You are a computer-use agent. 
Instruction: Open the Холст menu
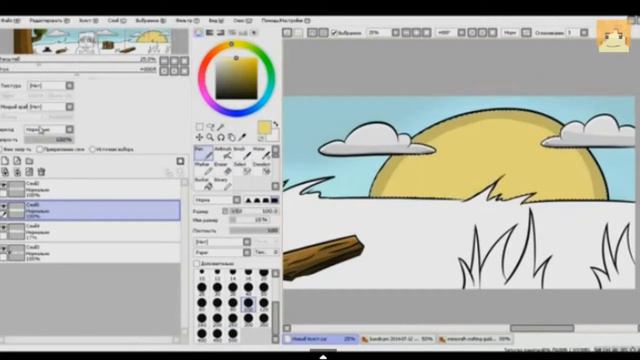coord(89,20)
